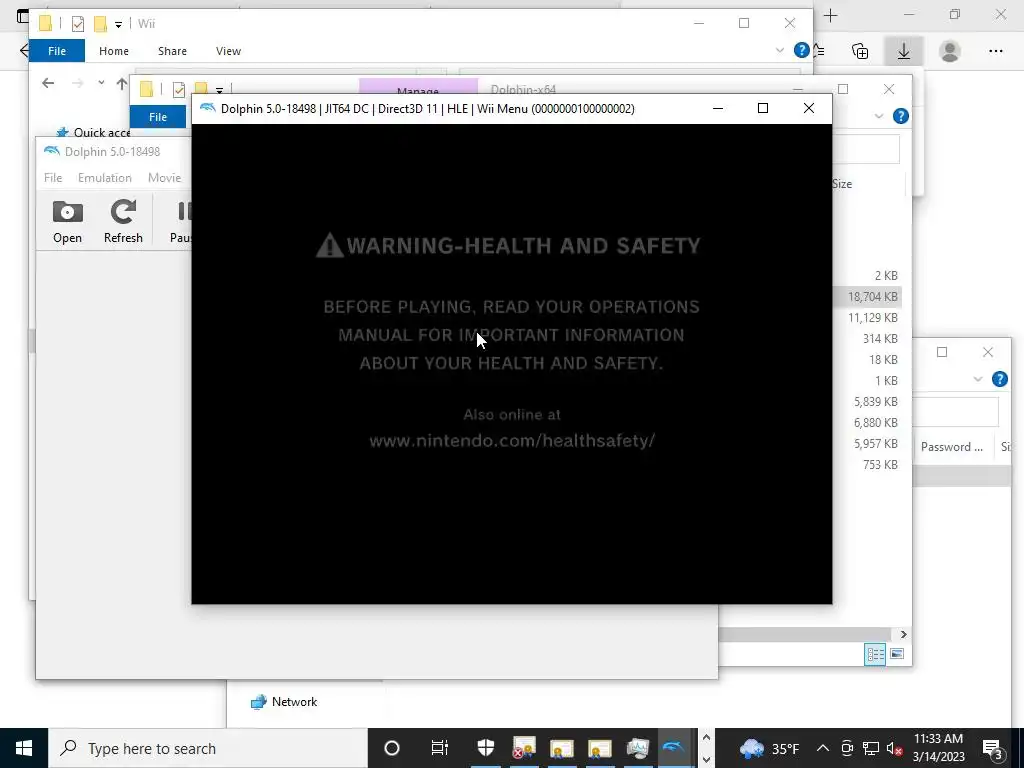Open the notification center
The image size is (1024, 768).
pyautogui.click(x=993, y=748)
